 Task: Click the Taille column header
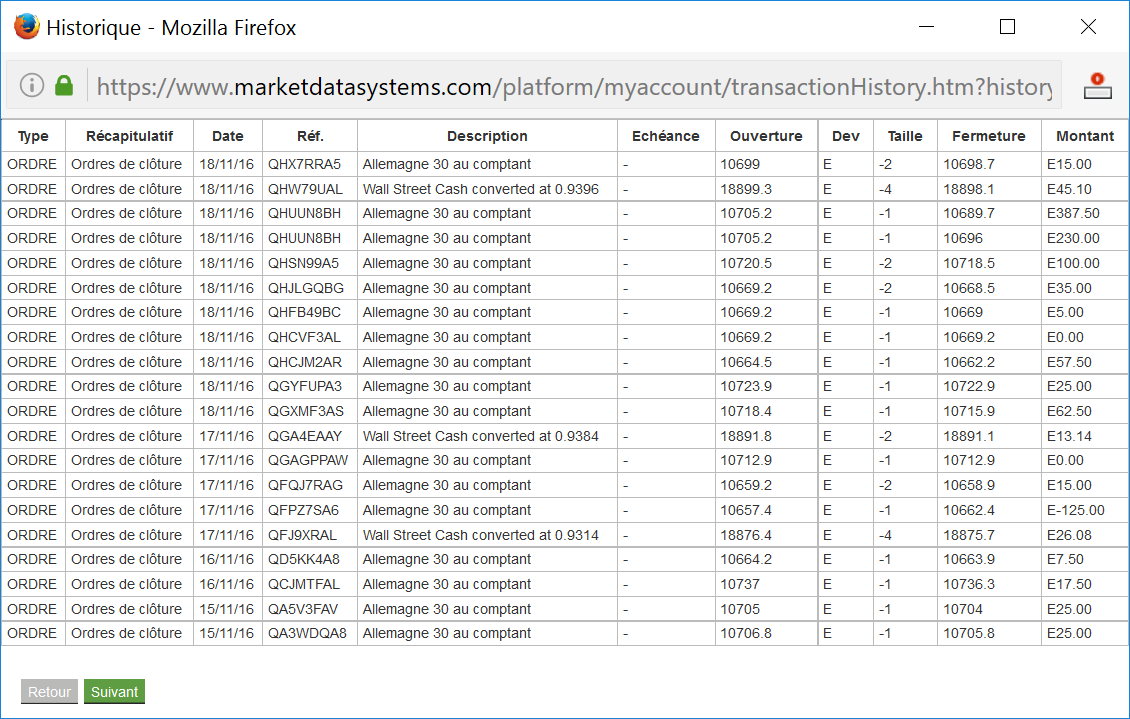[x=905, y=136]
